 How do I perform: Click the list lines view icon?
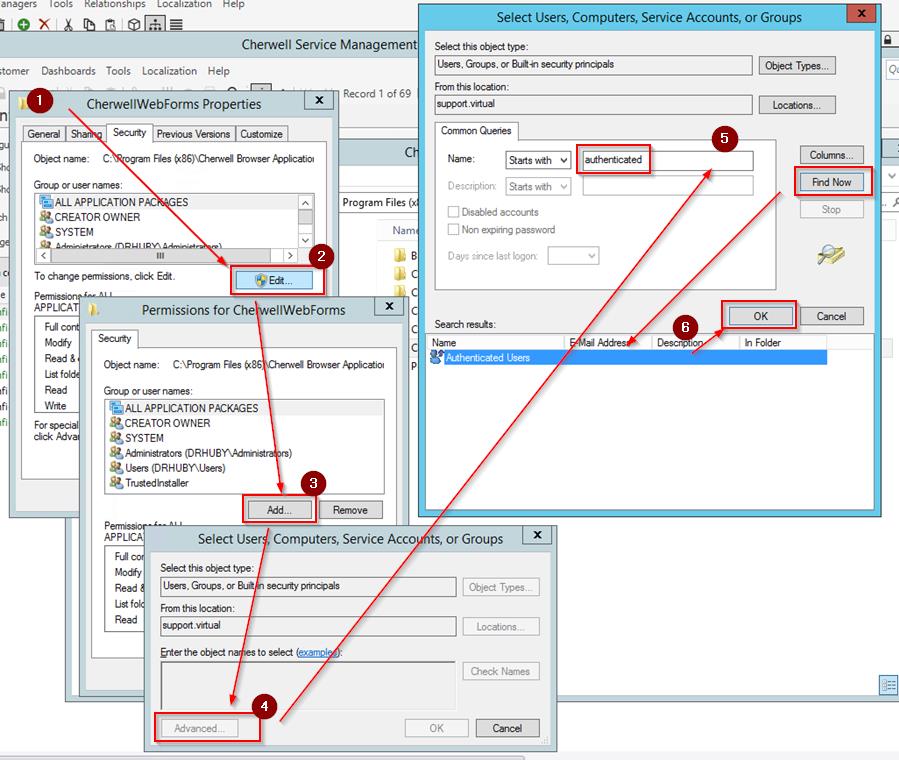tap(176, 24)
